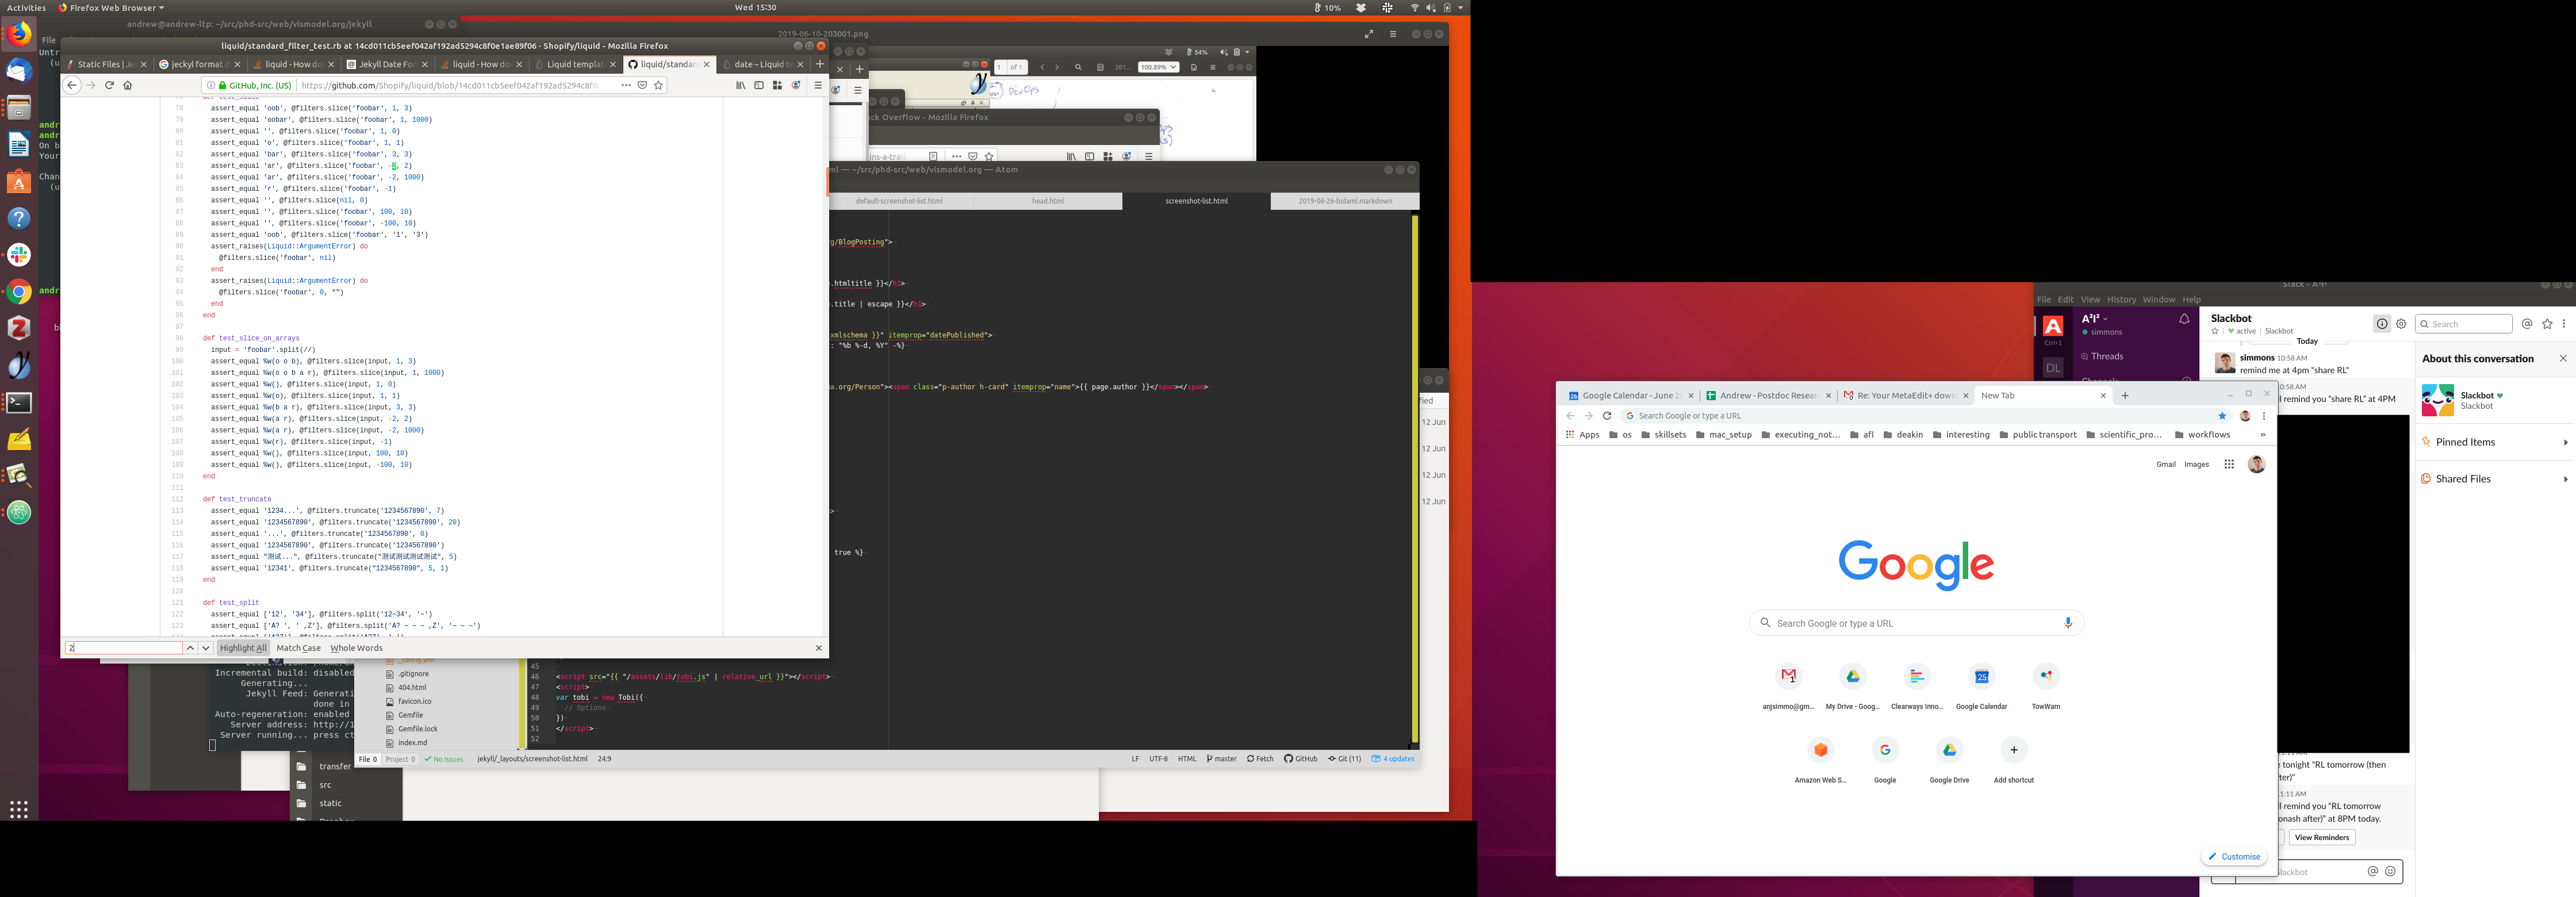Image resolution: width=2576 pixels, height=897 pixels.
Task: Click the Firefox reload page icon
Action: tap(110, 86)
